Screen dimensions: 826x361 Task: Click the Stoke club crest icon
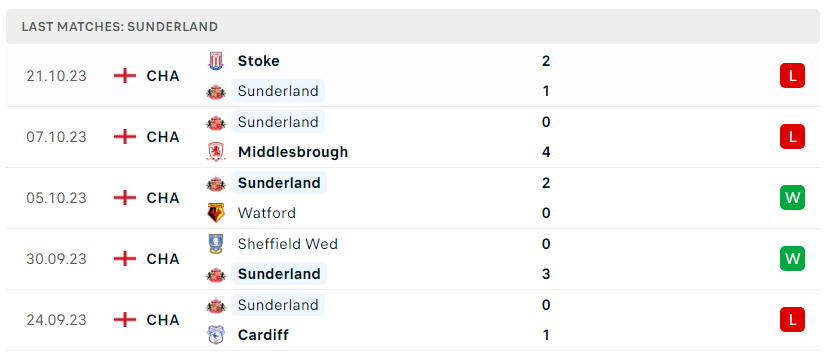coord(215,61)
